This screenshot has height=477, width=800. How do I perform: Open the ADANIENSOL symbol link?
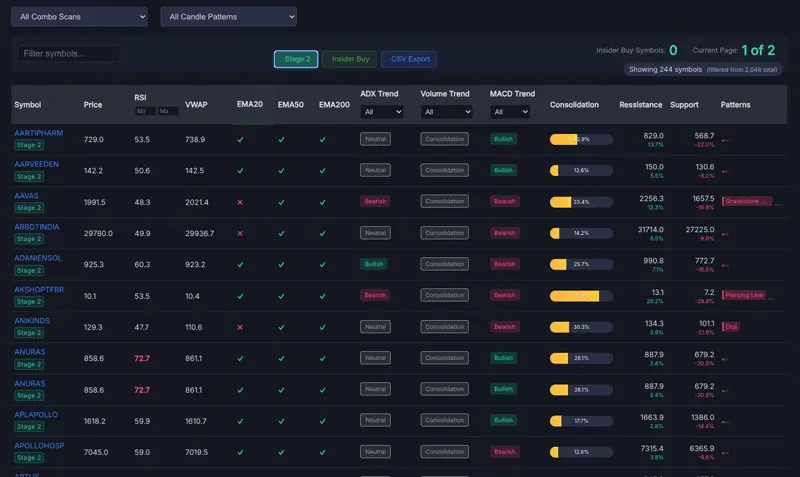(38, 258)
